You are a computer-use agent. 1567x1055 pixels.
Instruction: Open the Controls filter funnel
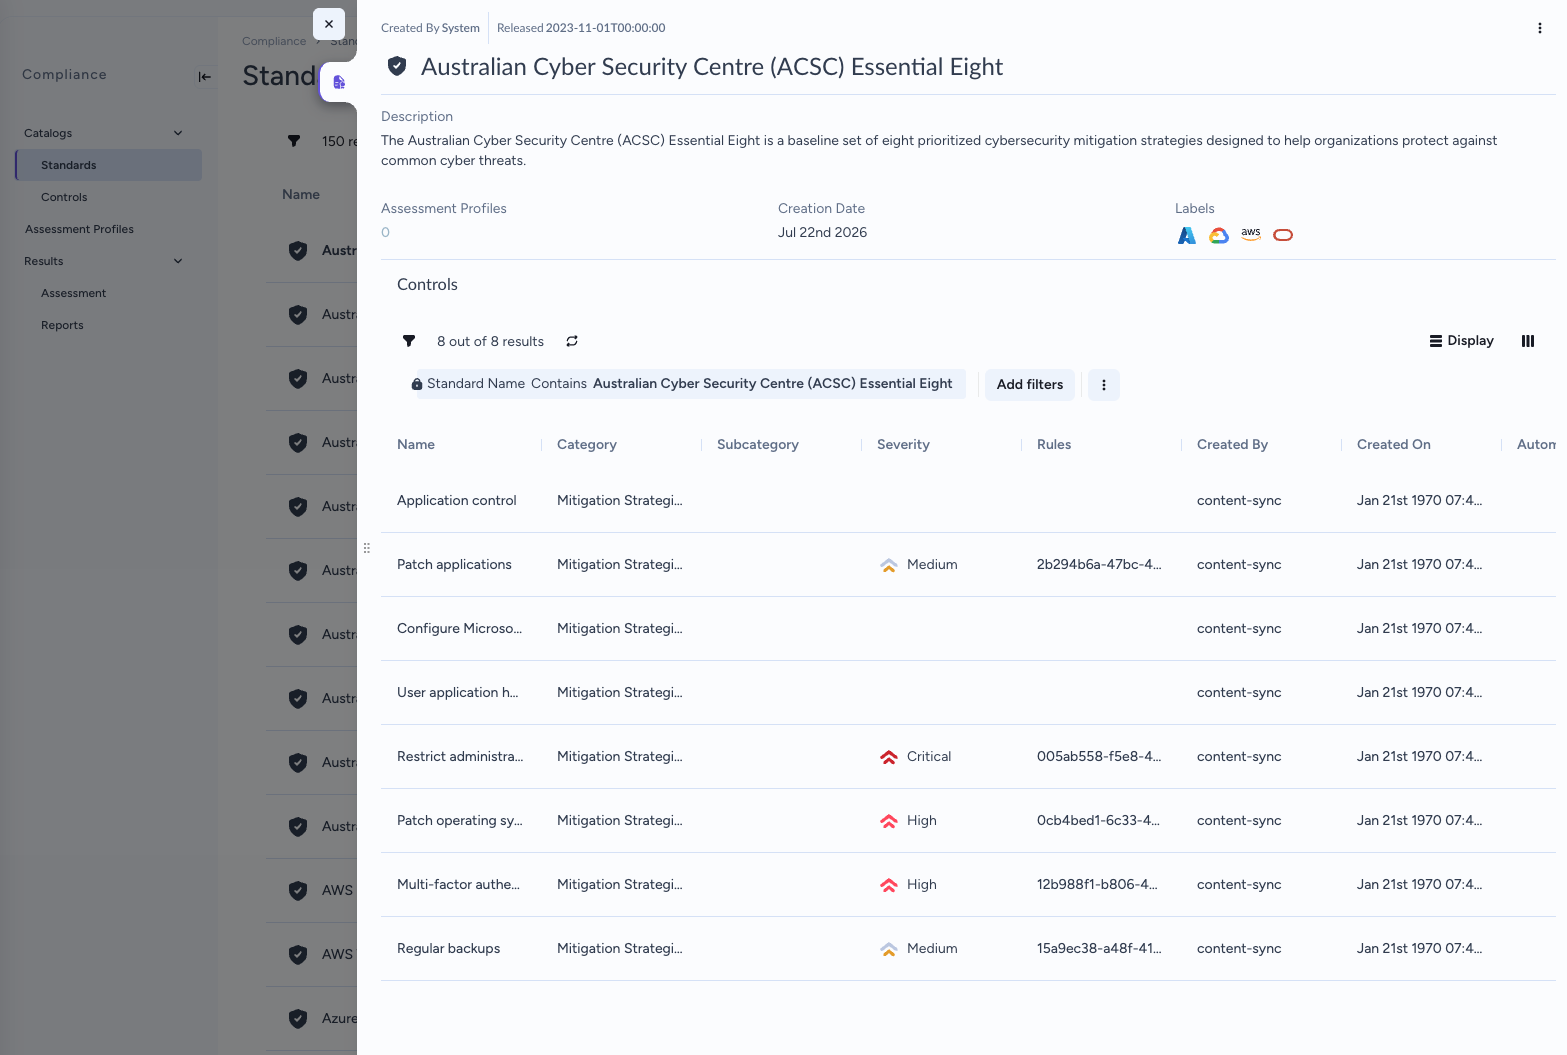tap(409, 341)
